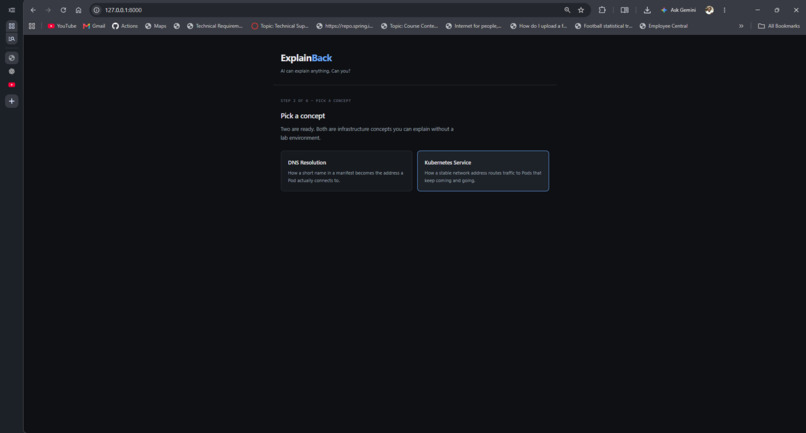Open the YouTube bookmark

point(62,26)
